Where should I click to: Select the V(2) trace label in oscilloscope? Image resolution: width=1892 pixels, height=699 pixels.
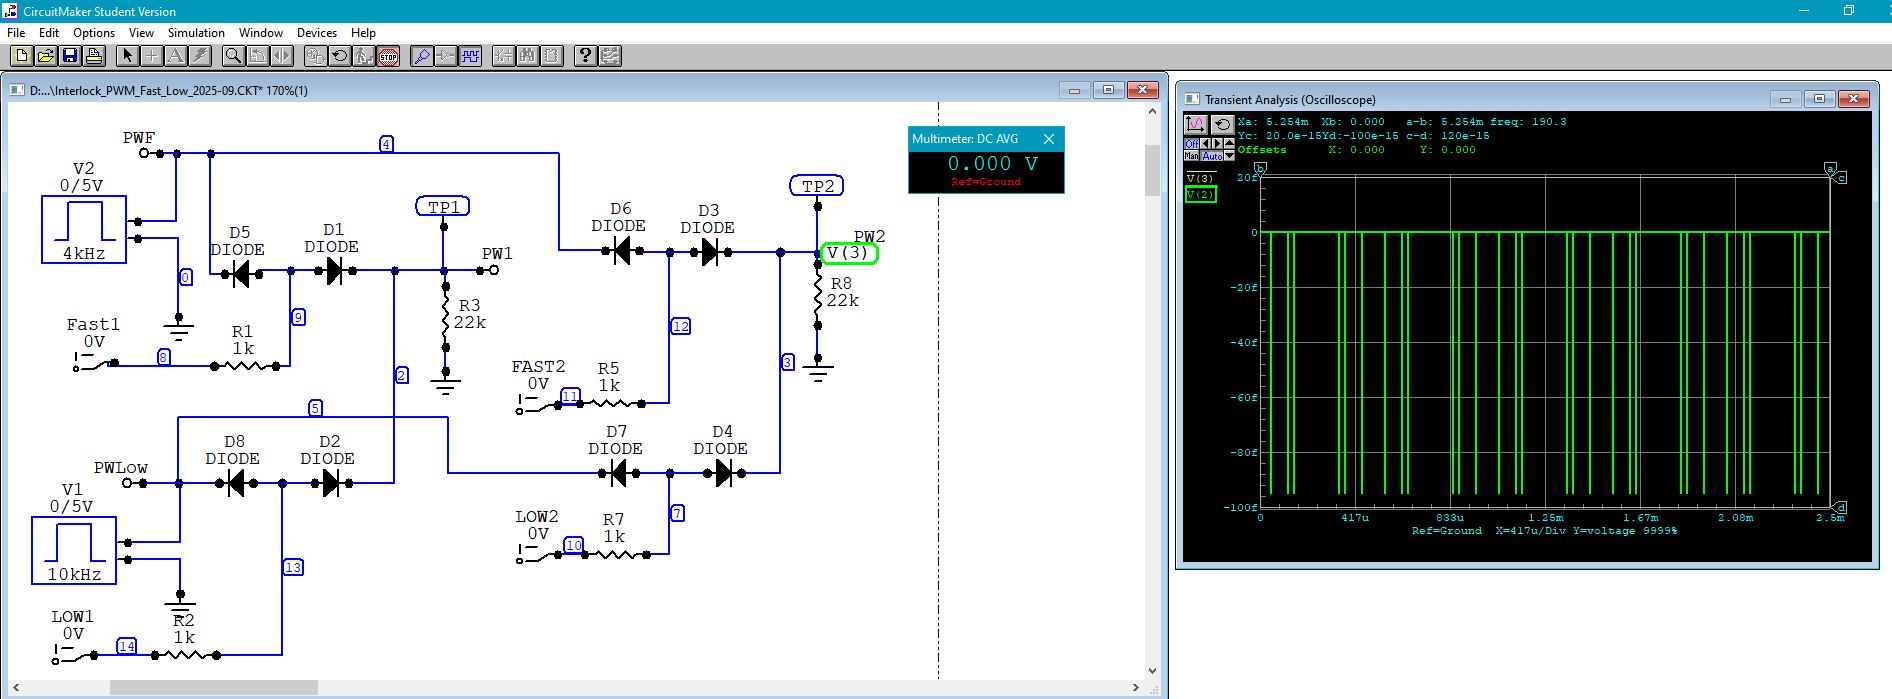pos(1200,194)
